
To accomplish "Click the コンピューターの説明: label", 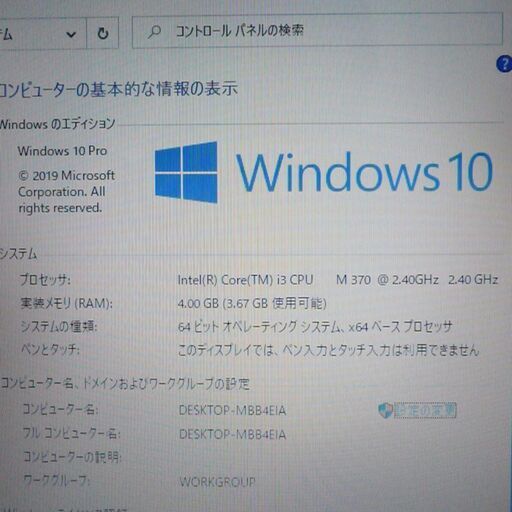I will [x=72, y=457].
